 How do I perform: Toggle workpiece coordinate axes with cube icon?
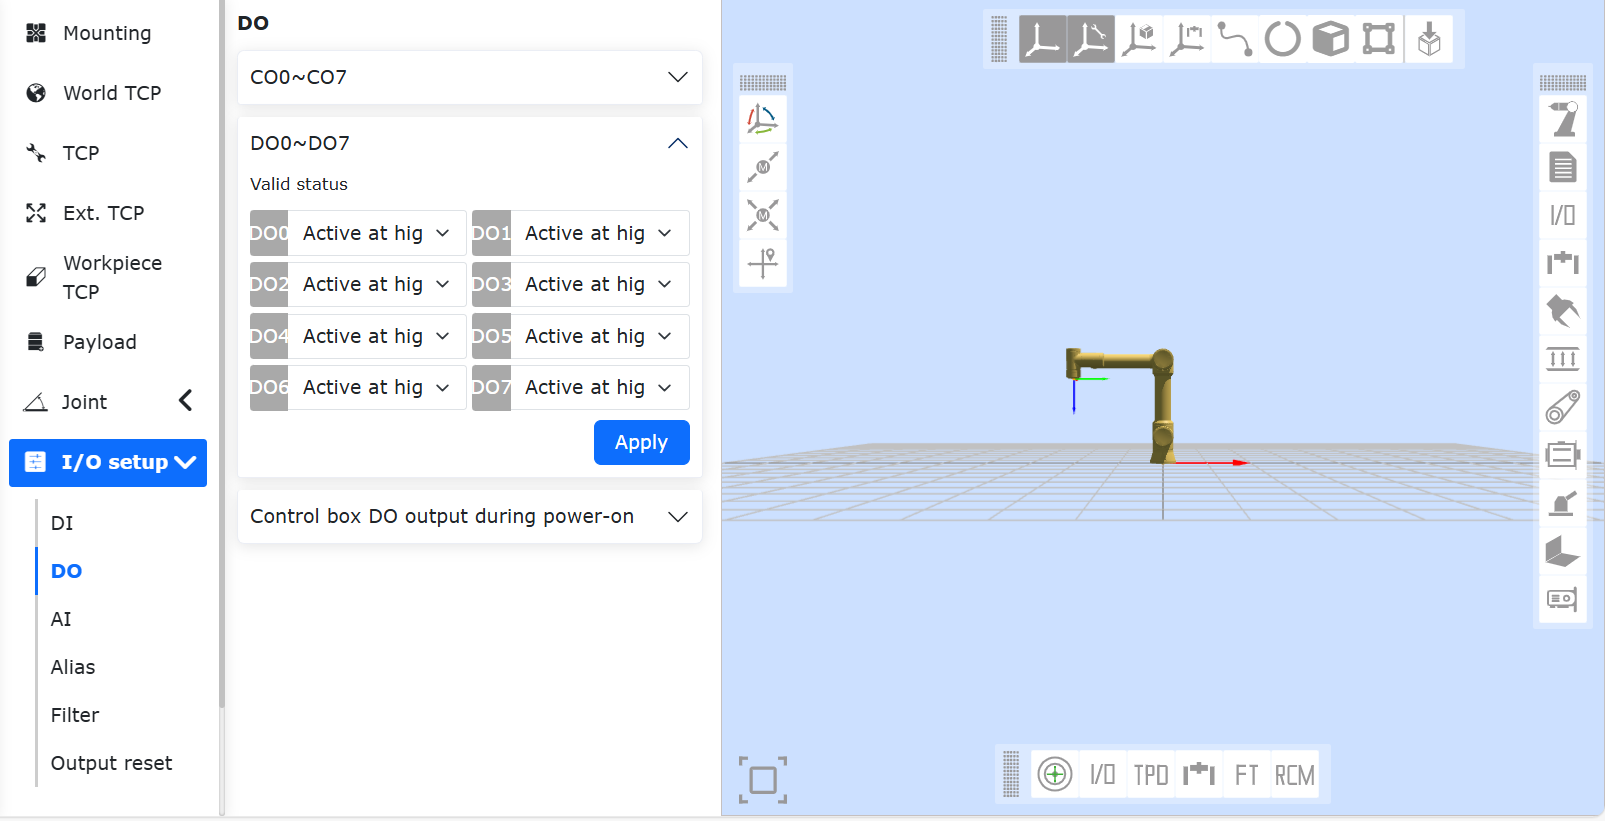point(1138,39)
